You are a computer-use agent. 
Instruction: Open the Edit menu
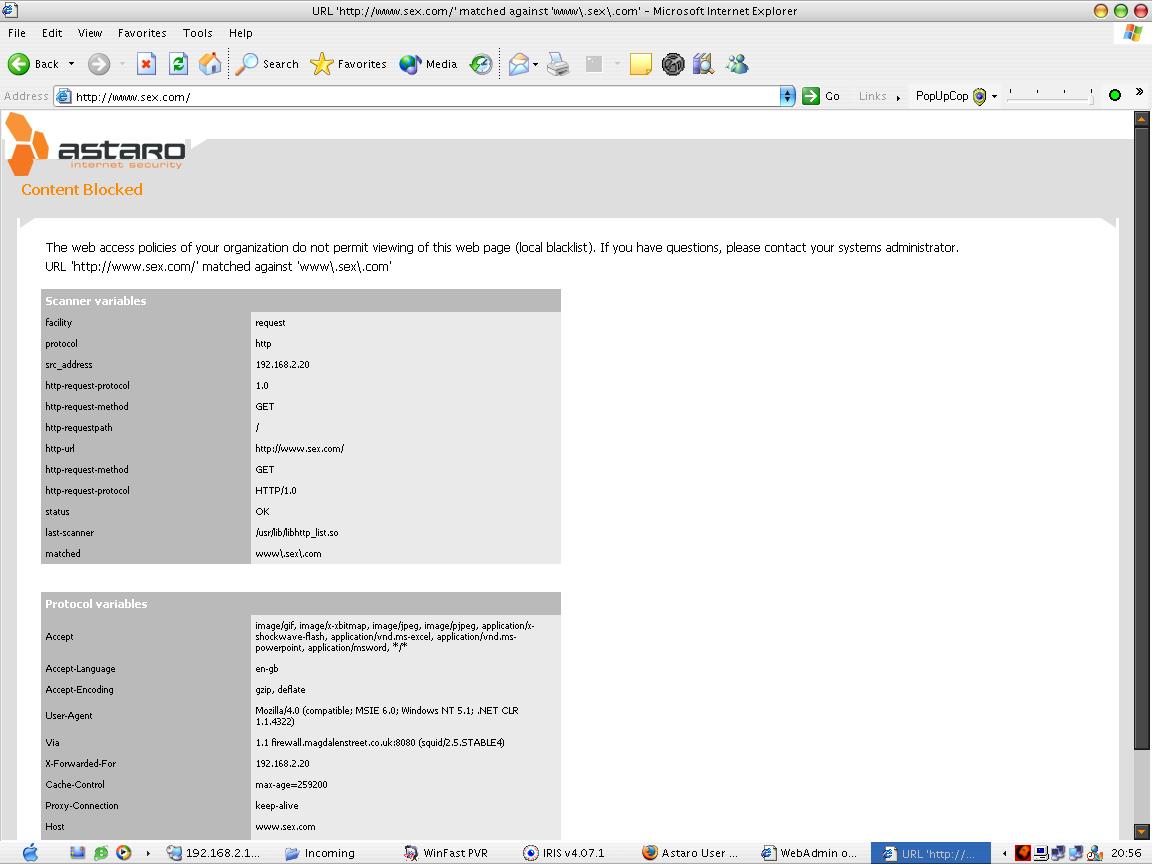click(51, 33)
